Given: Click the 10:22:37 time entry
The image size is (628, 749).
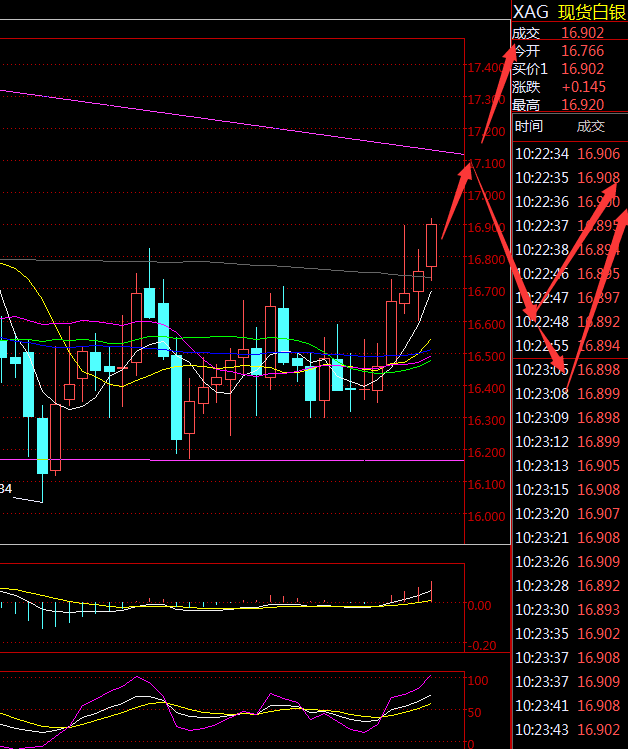Looking at the screenshot, I should click(542, 225).
